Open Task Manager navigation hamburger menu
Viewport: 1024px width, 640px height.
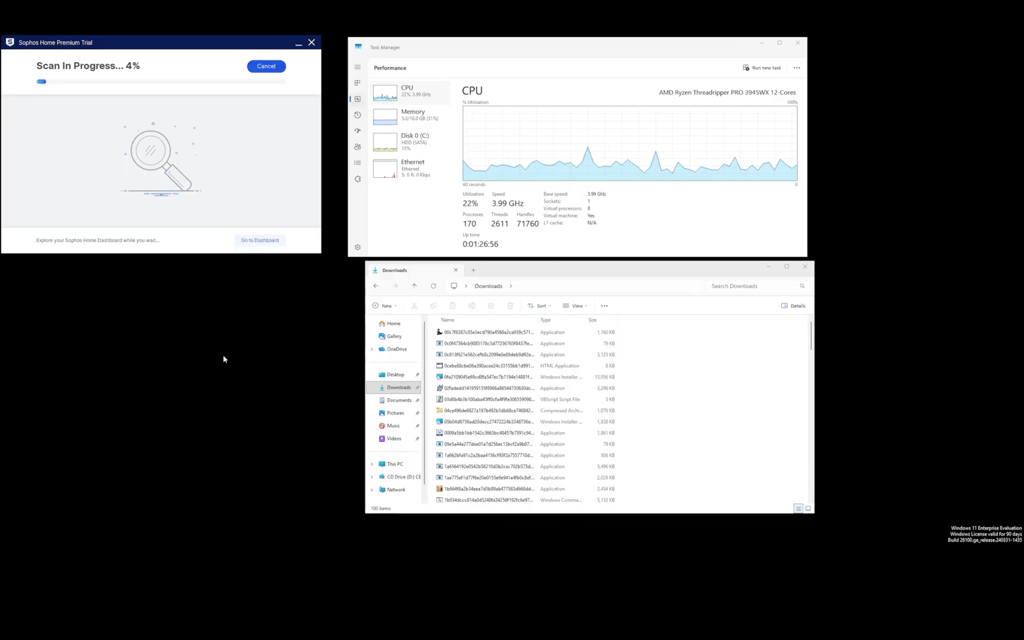(357, 67)
